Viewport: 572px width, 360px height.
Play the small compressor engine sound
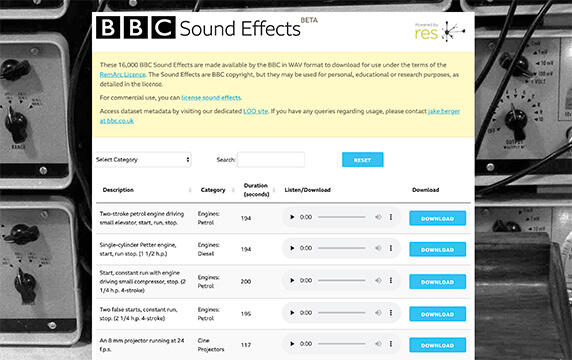(292, 280)
